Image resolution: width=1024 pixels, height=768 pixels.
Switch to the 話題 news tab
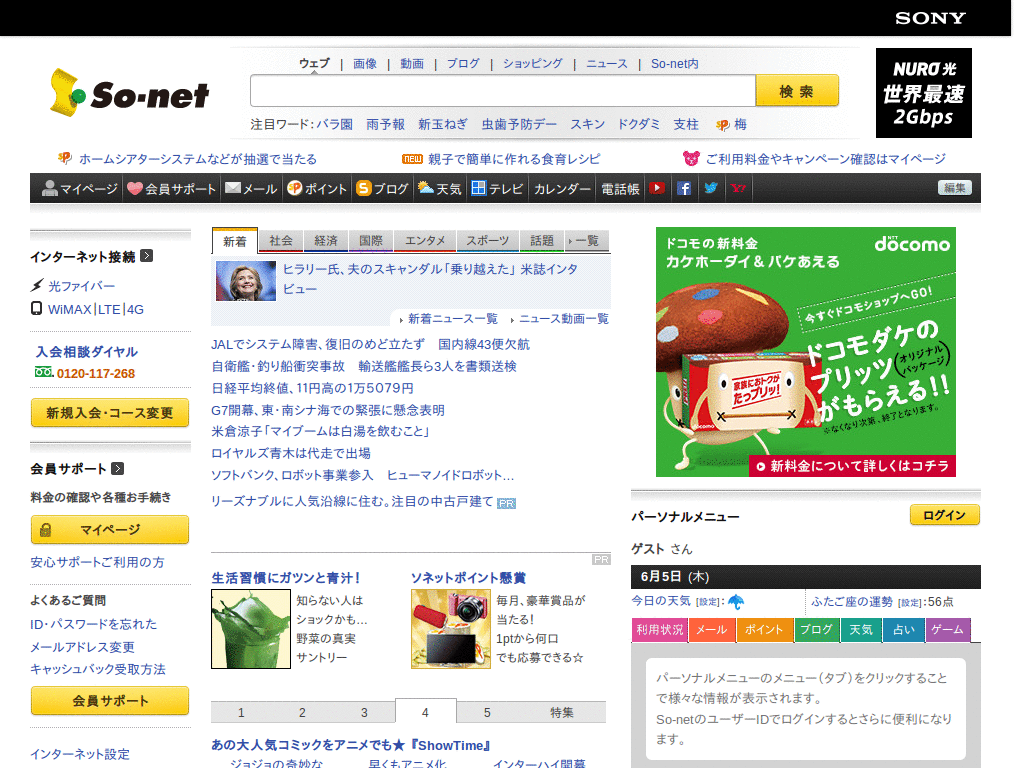click(541, 240)
